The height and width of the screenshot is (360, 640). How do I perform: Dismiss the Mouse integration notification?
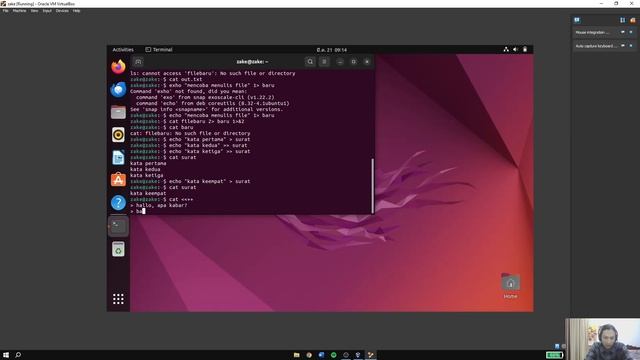tap(631, 32)
